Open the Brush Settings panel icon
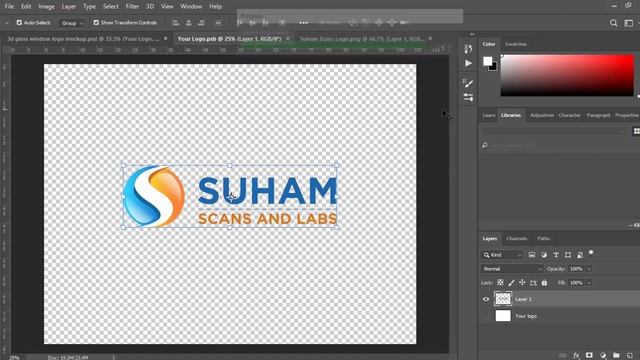The height and width of the screenshot is (360, 640). [468, 83]
